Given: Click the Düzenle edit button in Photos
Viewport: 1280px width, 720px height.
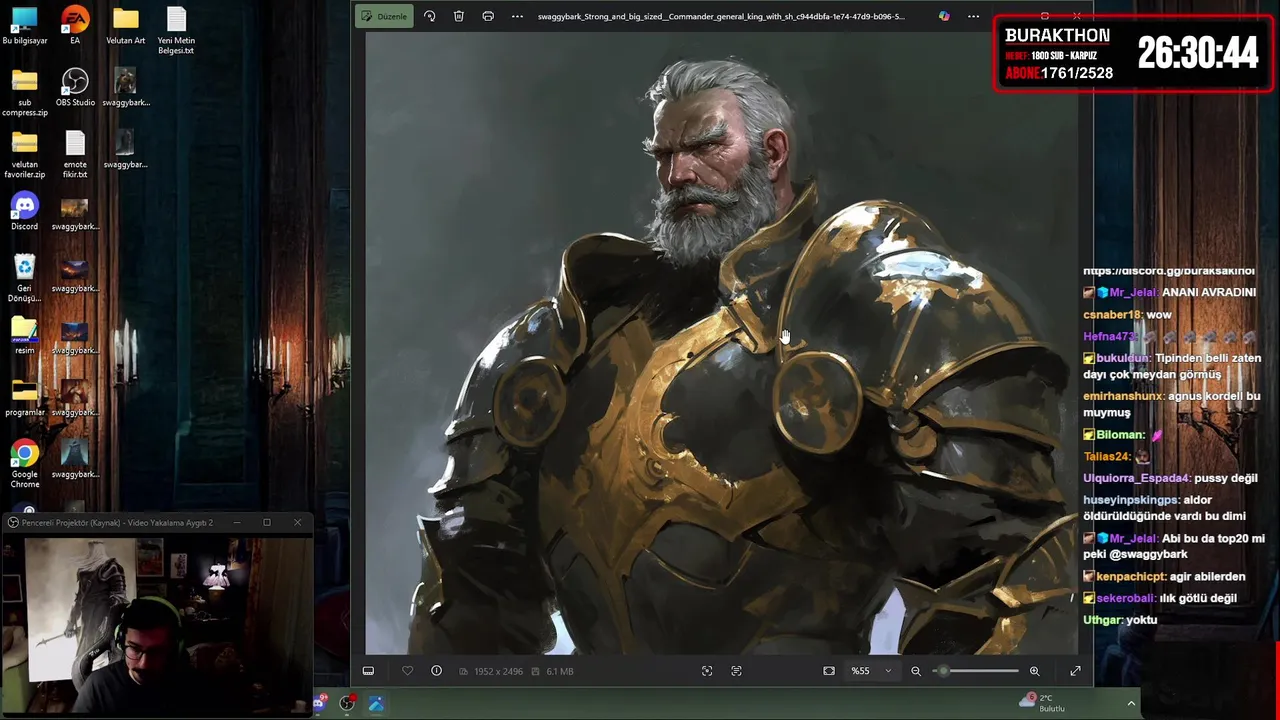Looking at the screenshot, I should pyautogui.click(x=384, y=16).
